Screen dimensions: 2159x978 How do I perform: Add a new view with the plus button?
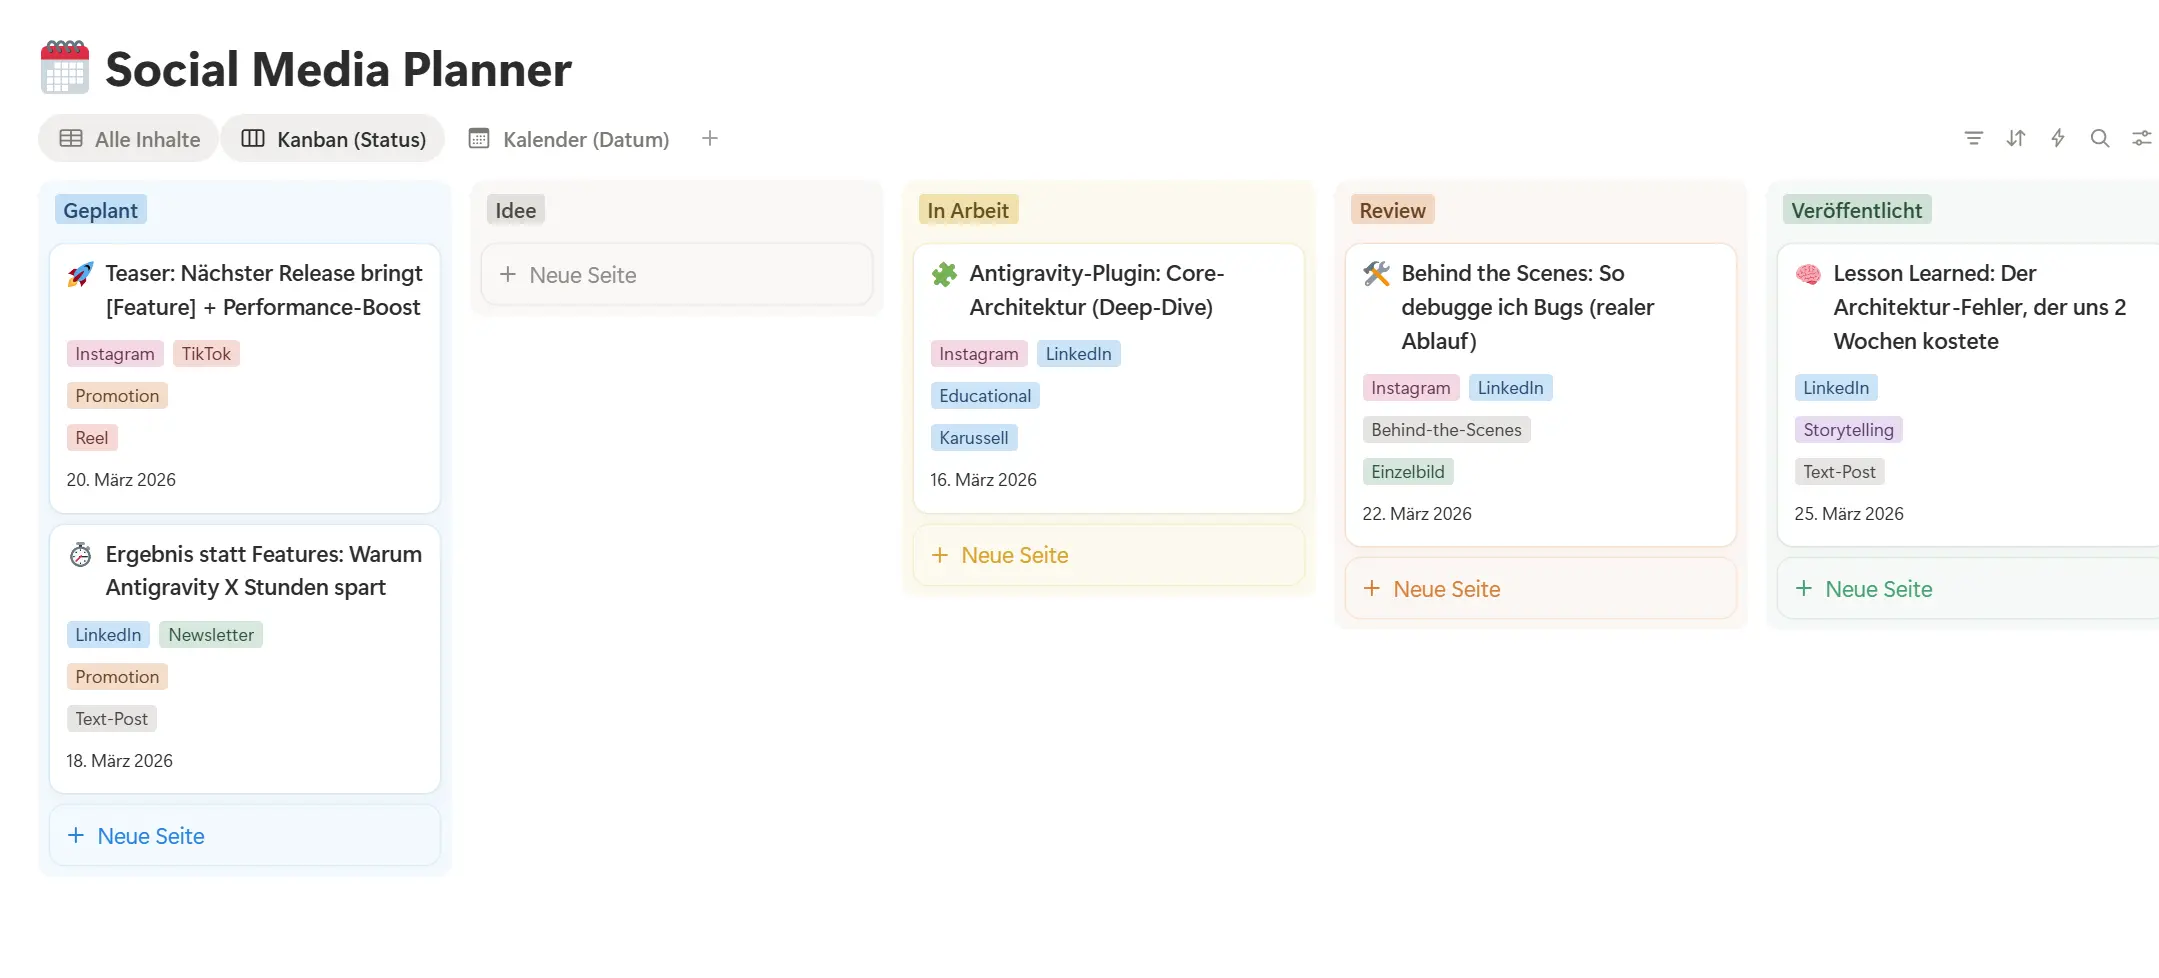click(x=709, y=138)
